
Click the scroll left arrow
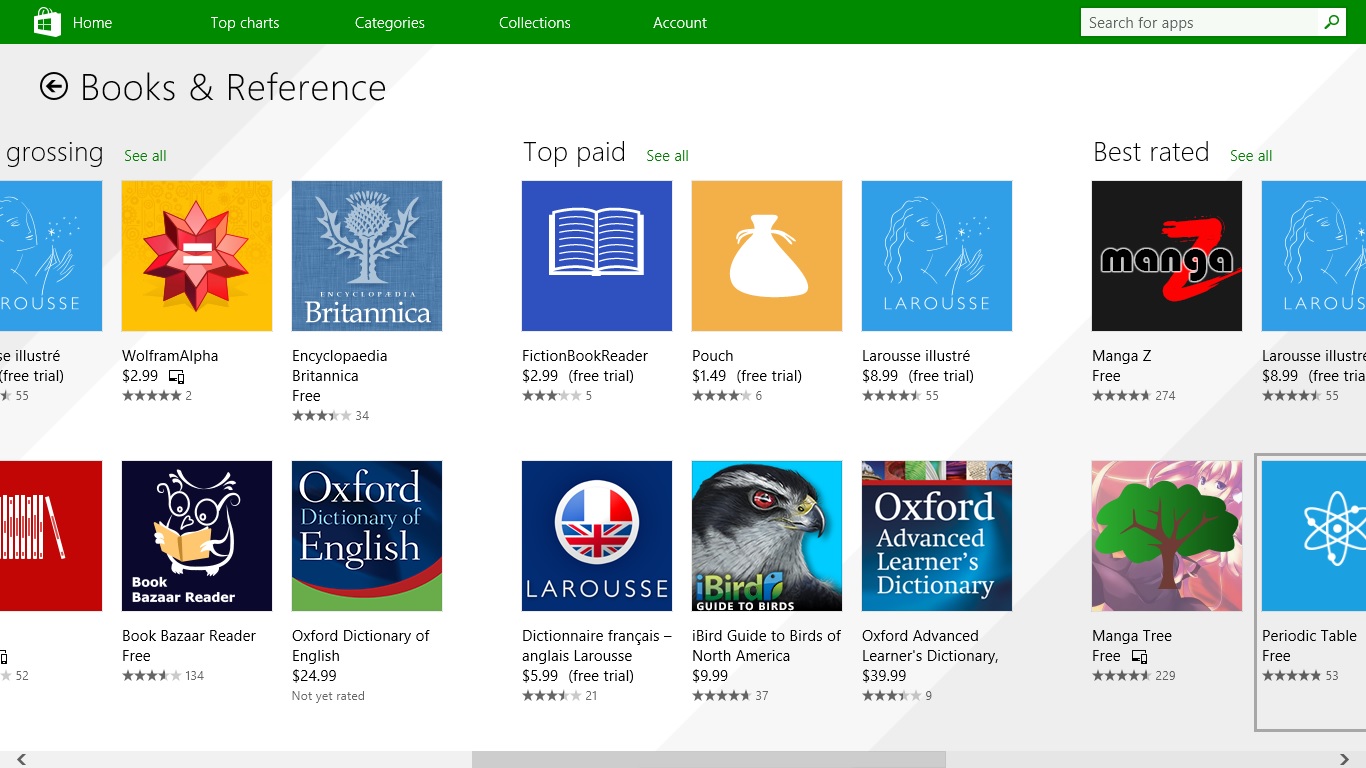tap(21, 759)
